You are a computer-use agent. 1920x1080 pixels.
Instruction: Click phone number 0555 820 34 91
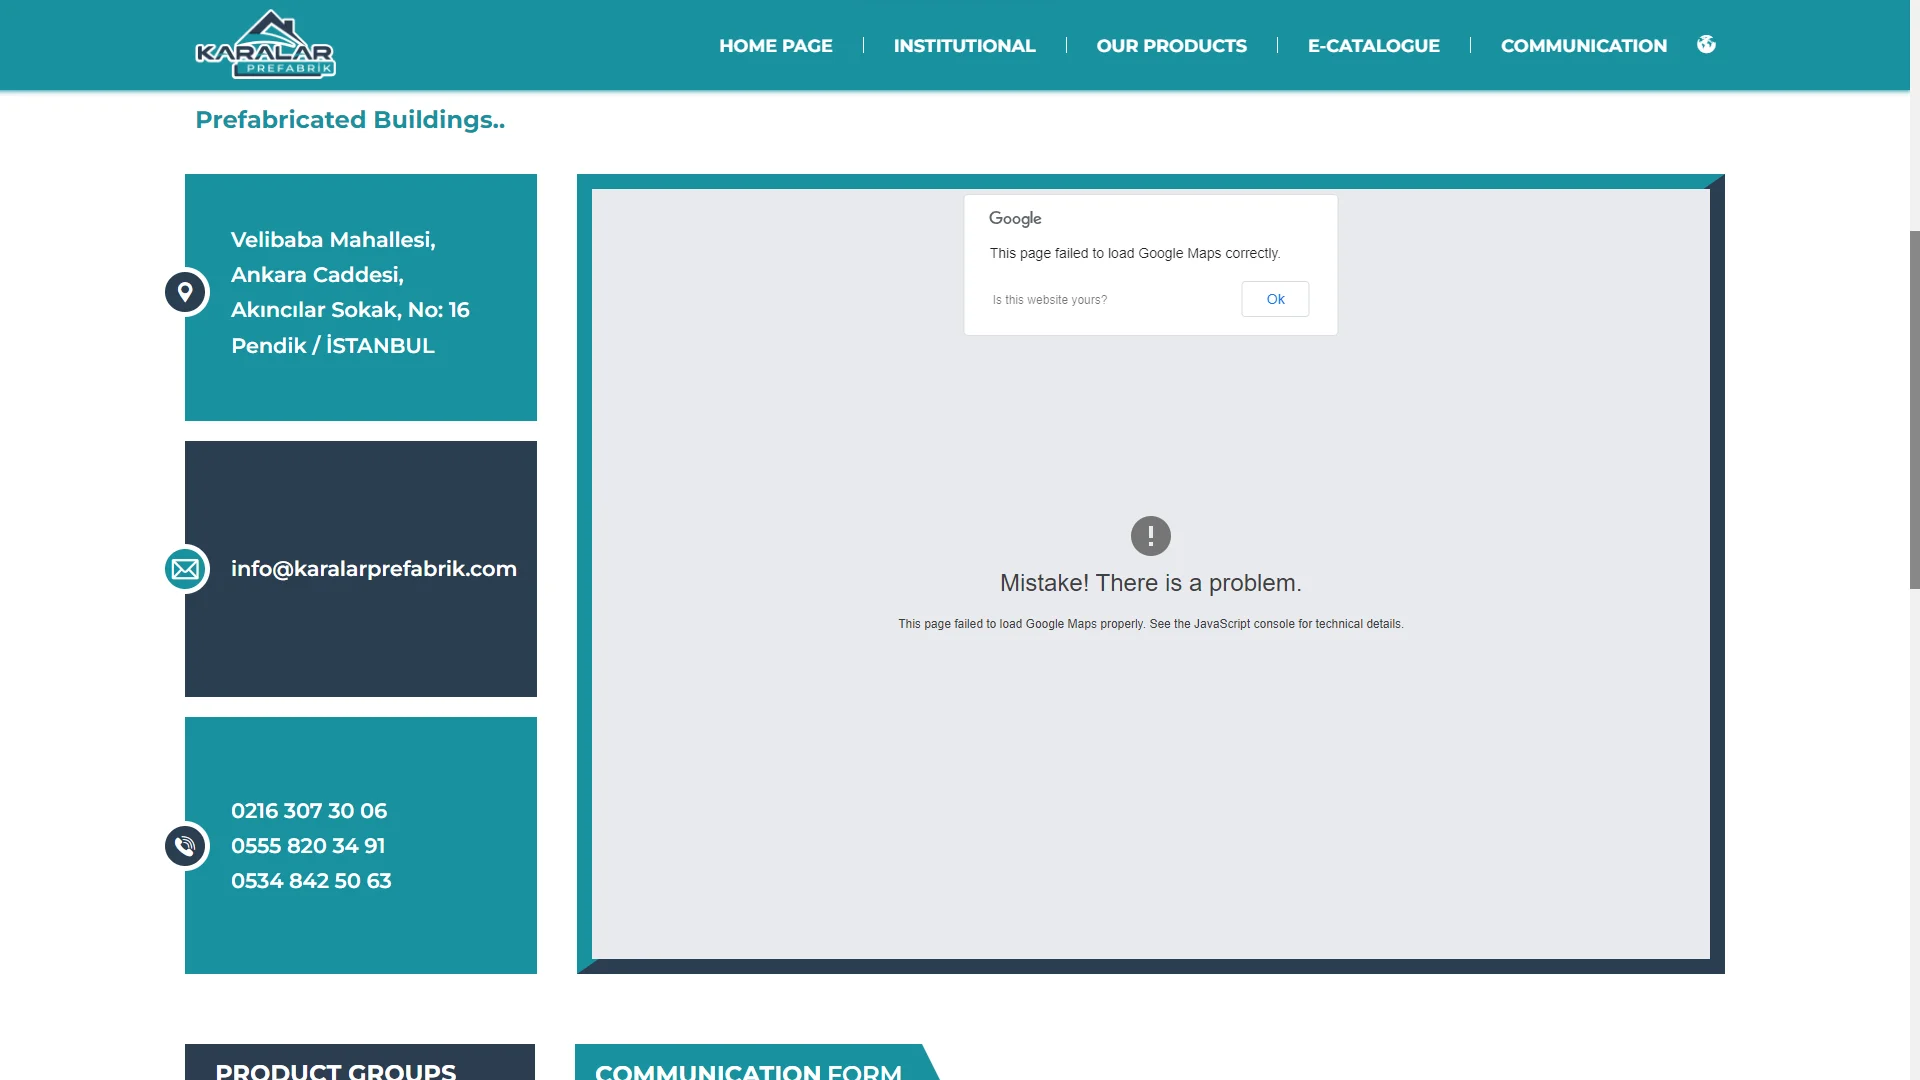click(x=308, y=846)
